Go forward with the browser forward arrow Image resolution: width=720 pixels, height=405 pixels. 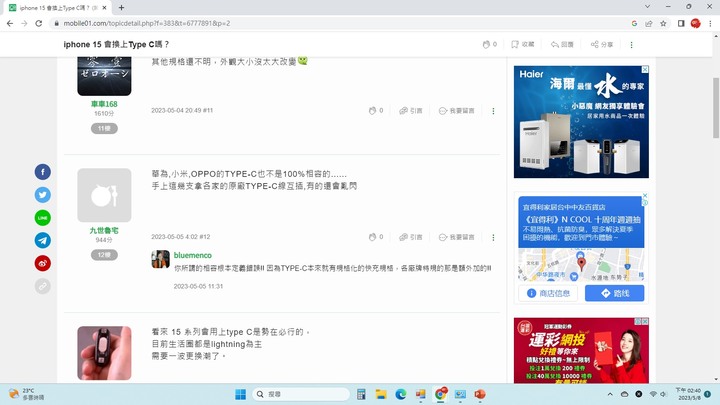[24, 23]
